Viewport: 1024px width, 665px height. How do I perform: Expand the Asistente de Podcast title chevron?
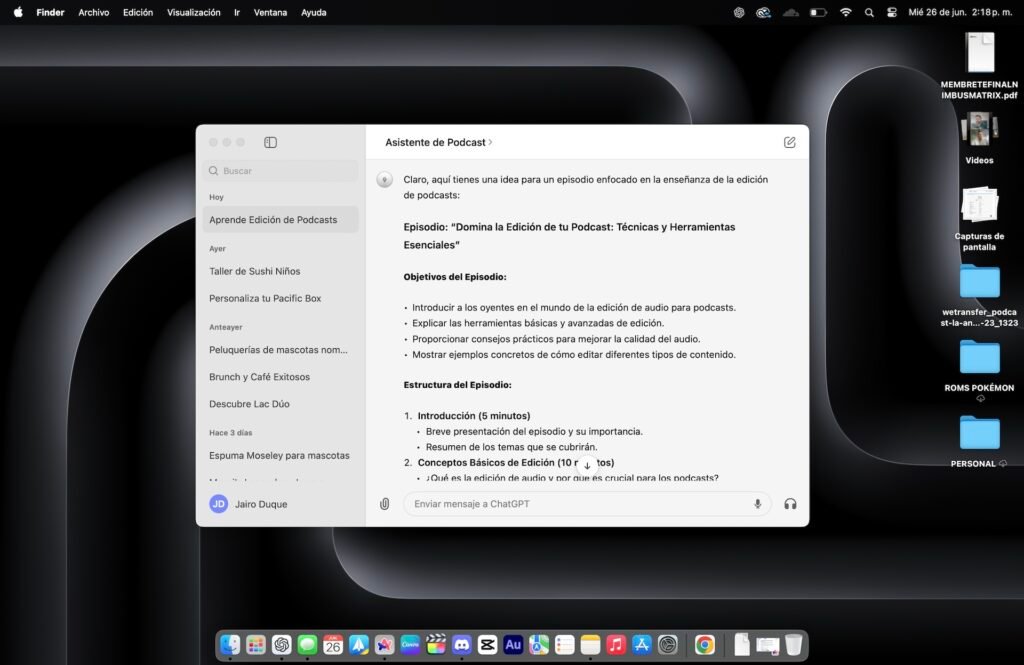[490, 142]
